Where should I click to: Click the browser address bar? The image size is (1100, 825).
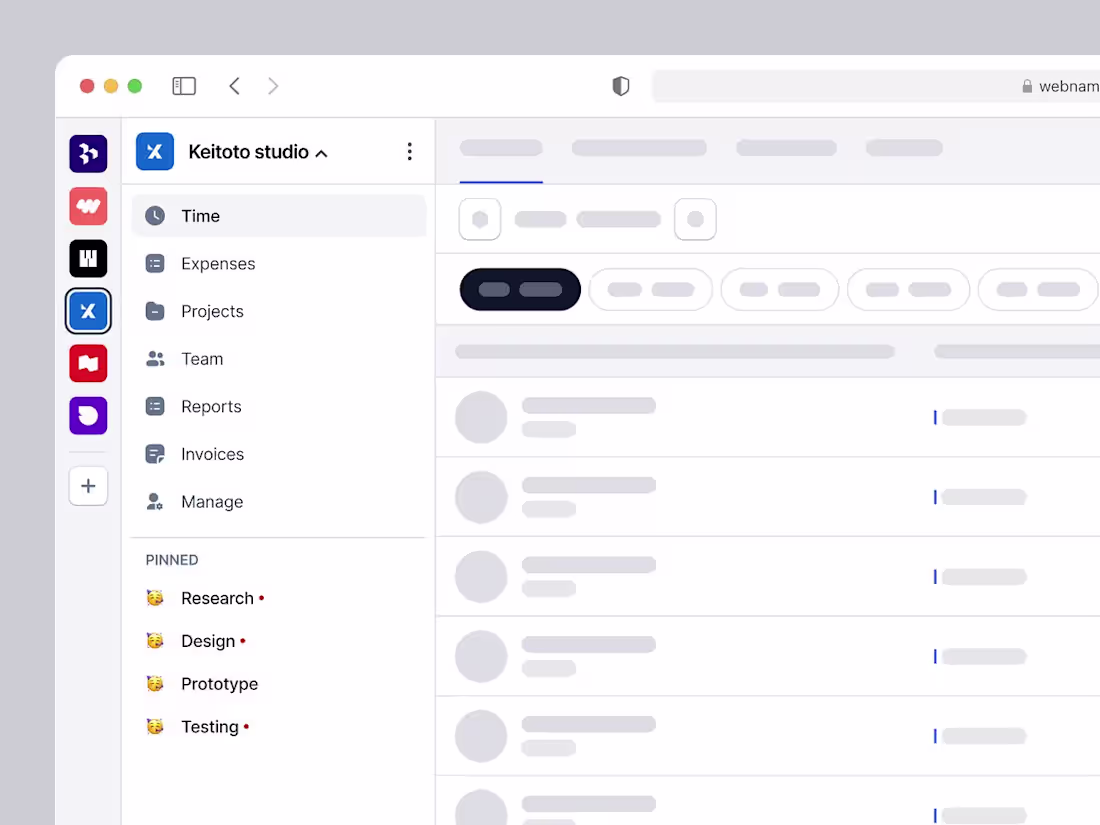[x=876, y=86]
